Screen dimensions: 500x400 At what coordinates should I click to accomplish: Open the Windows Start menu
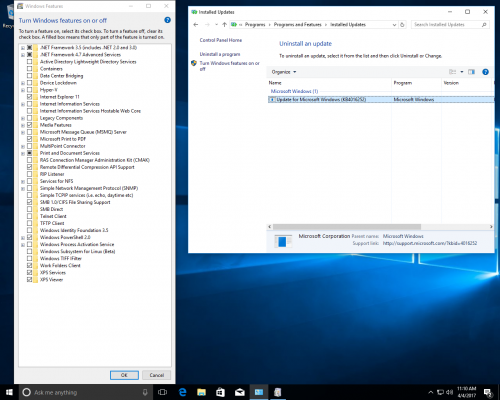[x=9, y=392]
